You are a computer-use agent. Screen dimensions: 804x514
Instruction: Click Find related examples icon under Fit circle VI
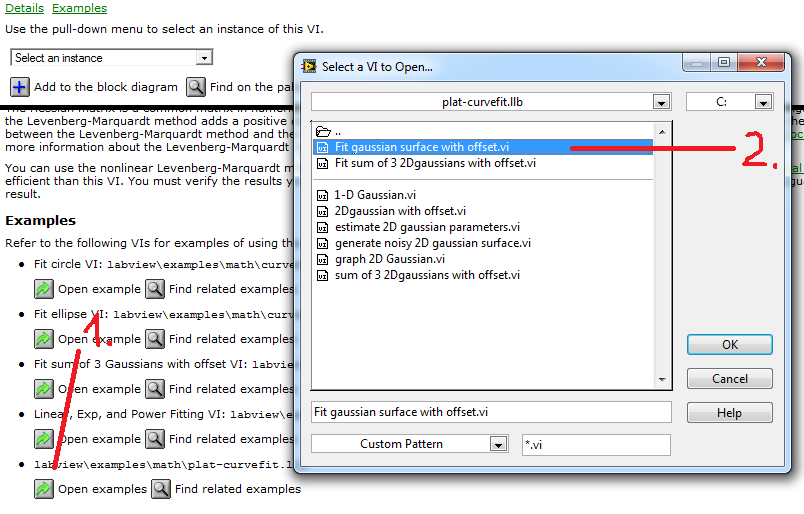pos(155,289)
